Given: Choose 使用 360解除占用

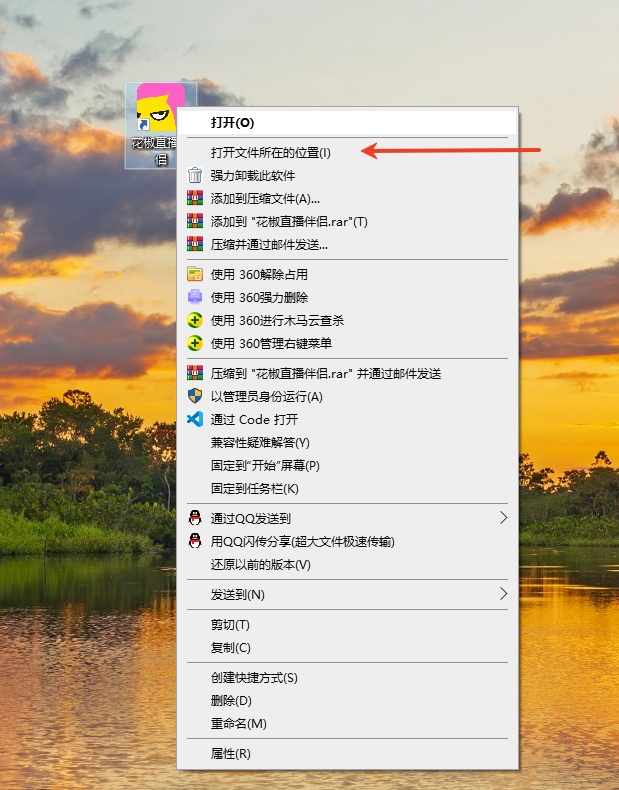Looking at the screenshot, I should click(x=347, y=275).
